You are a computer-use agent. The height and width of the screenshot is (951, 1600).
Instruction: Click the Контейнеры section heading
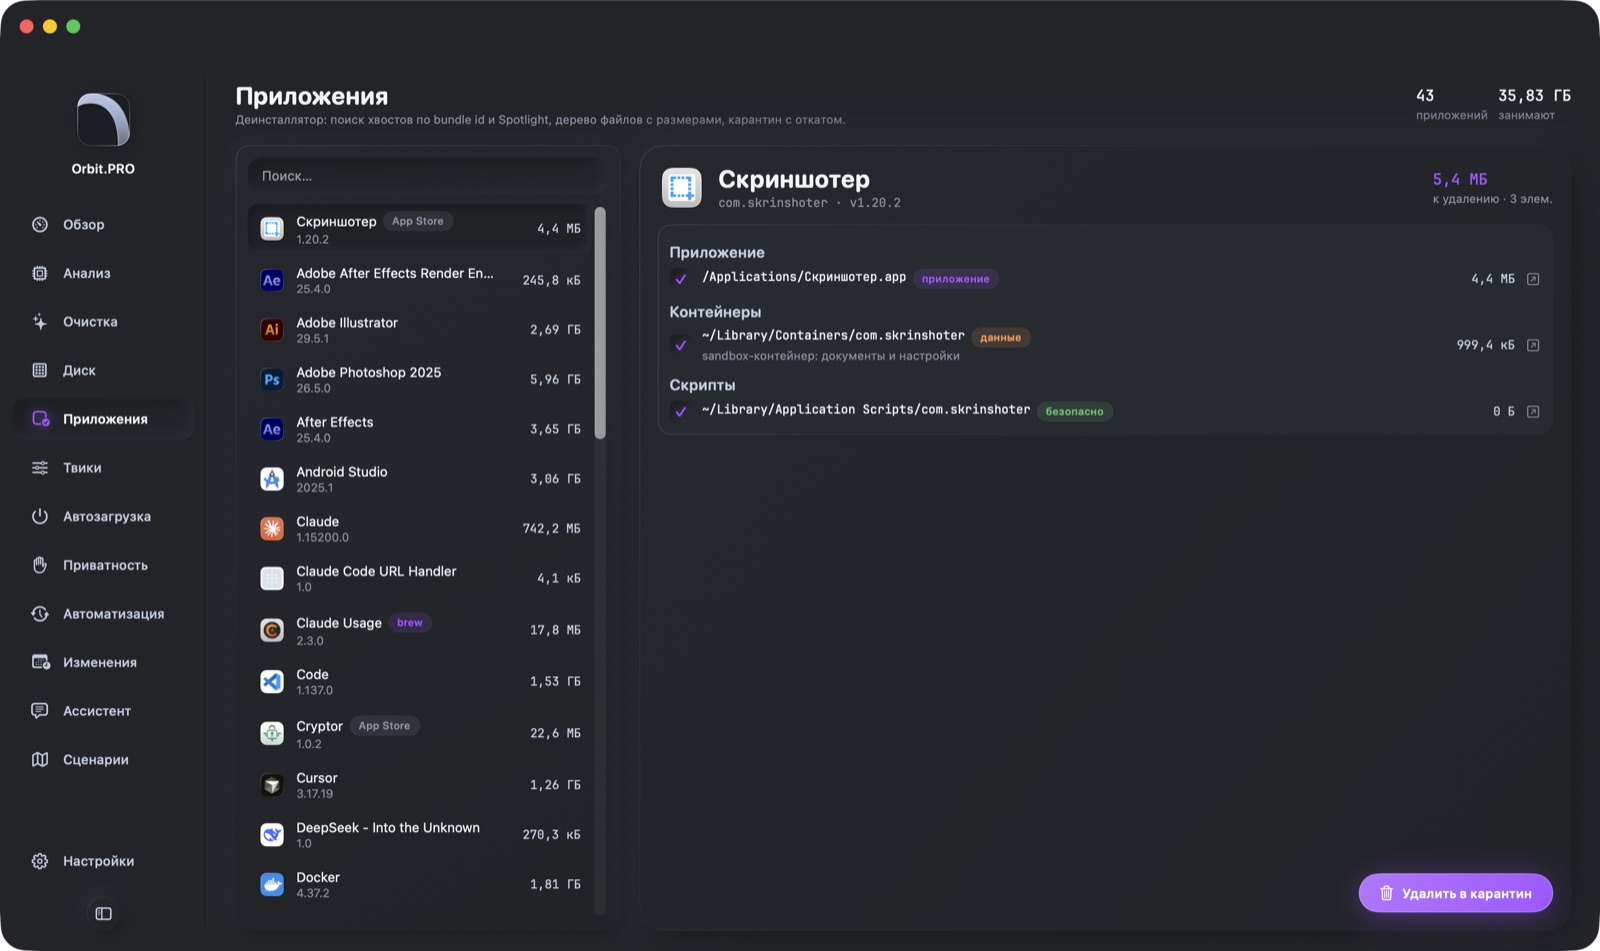[715, 312]
